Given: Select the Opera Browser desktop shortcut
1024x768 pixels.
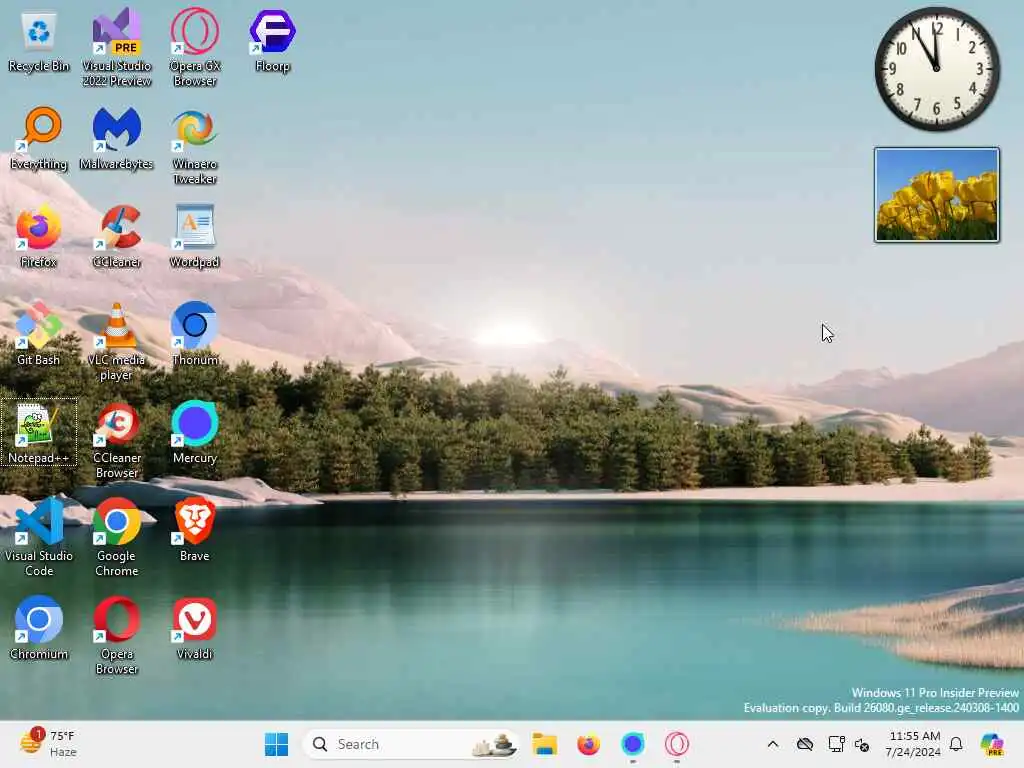Looking at the screenshot, I should [116, 636].
